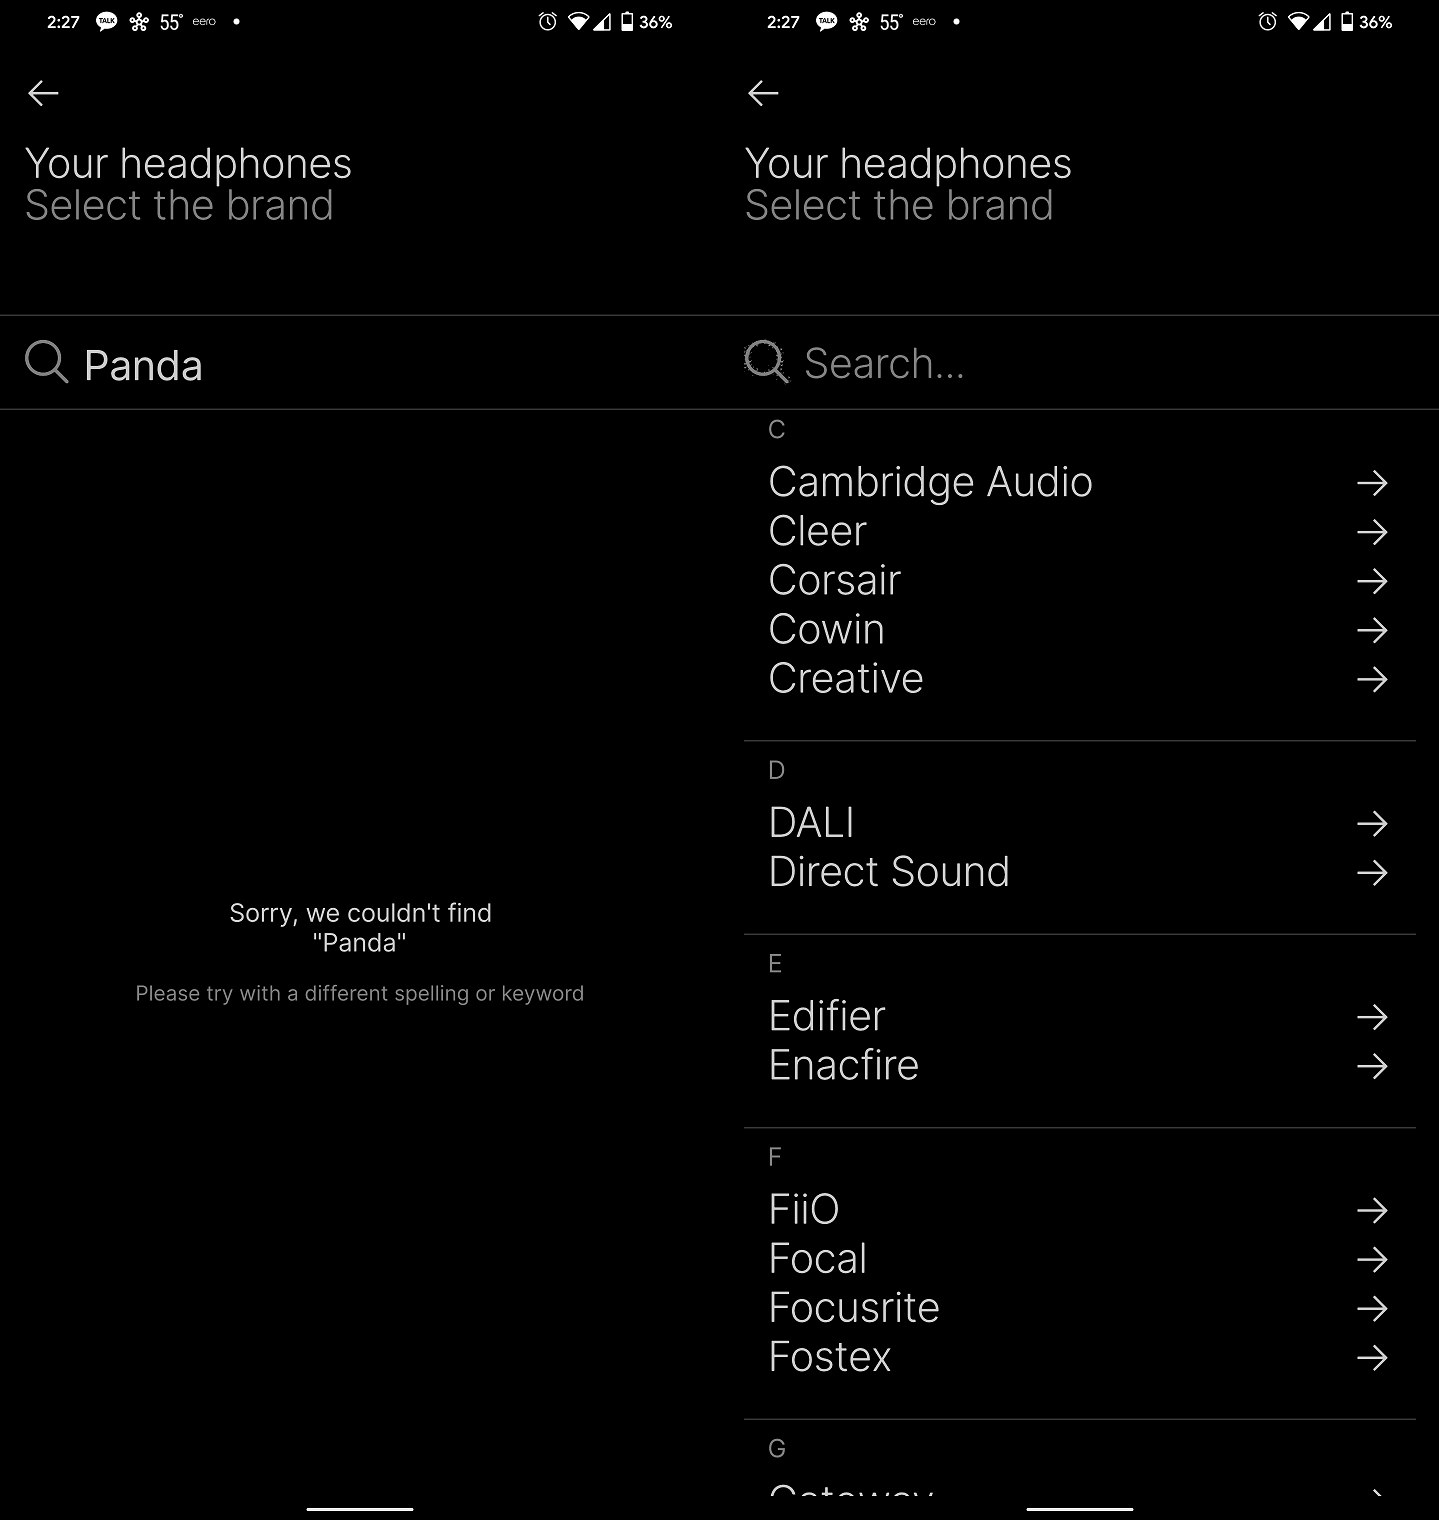
Task: Tap the arrow next to Fostex
Action: [x=1371, y=1358]
